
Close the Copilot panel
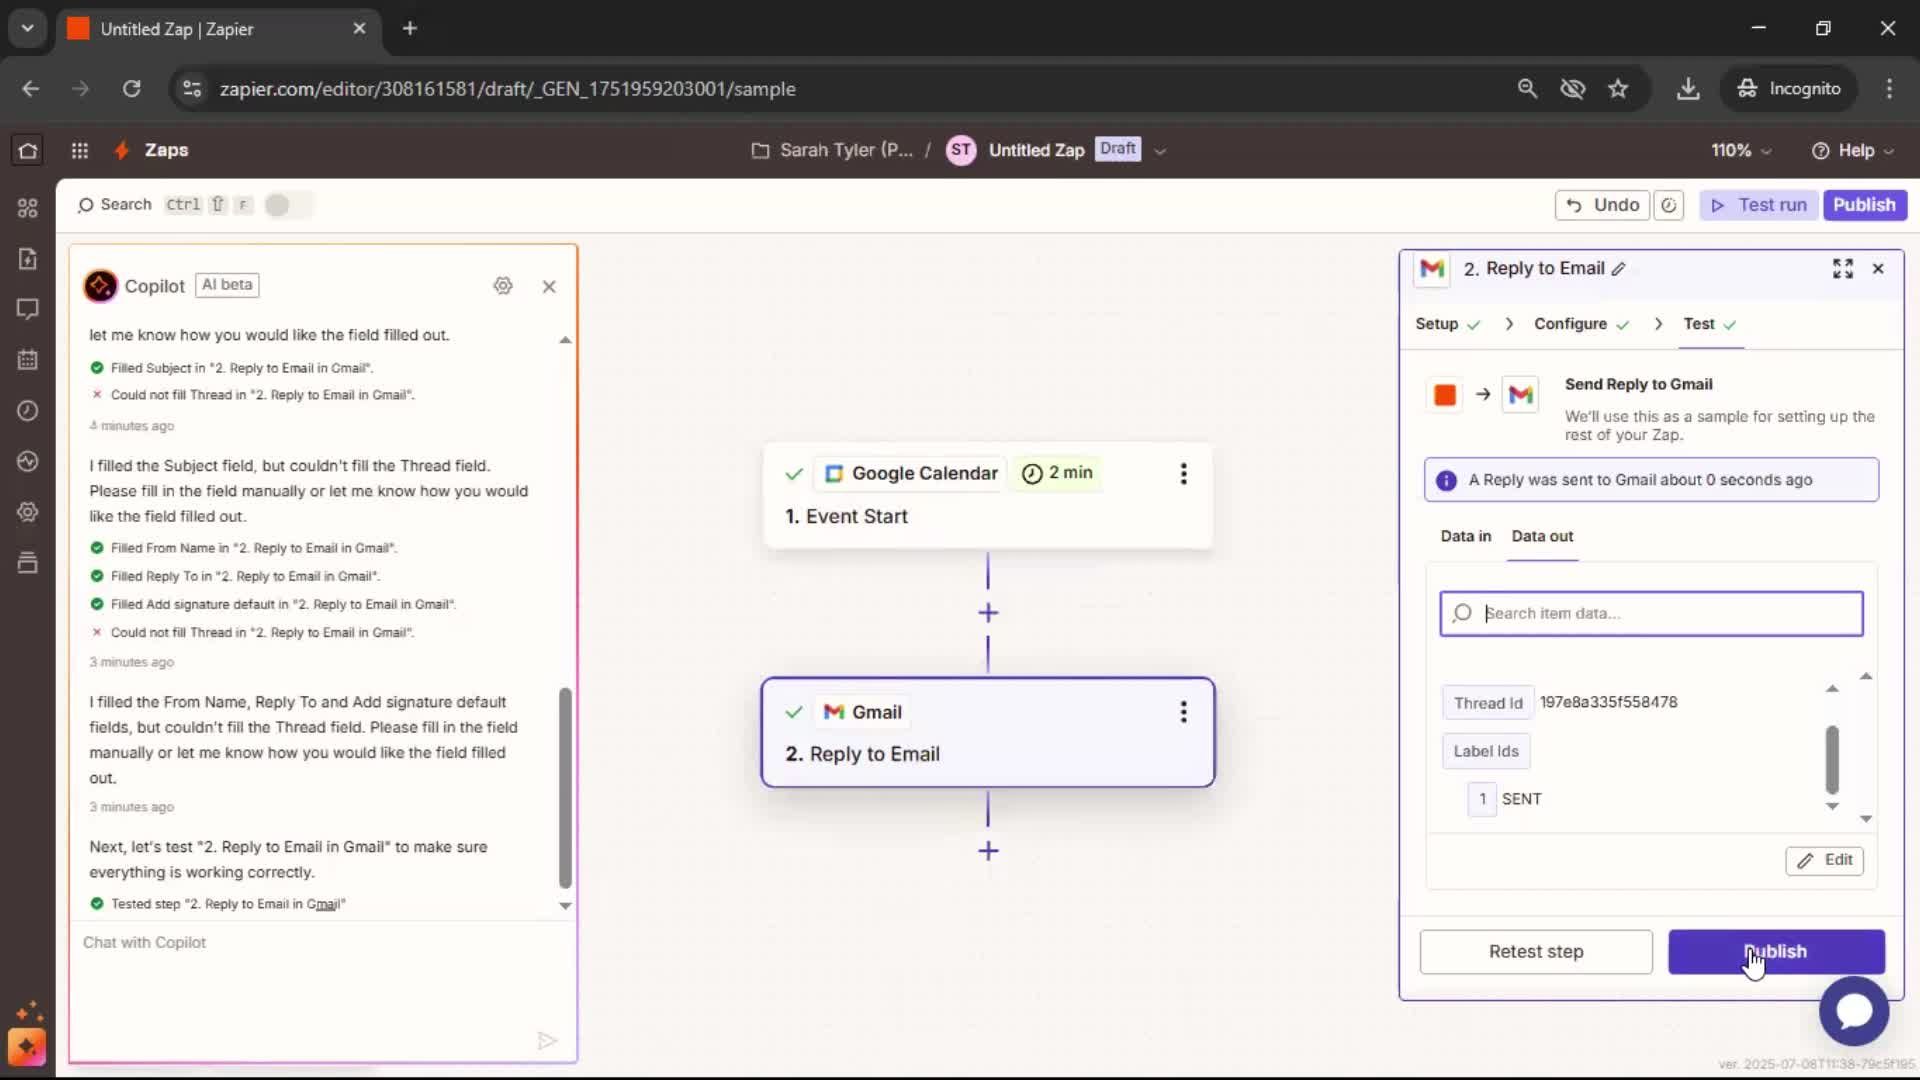click(x=549, y=286)
